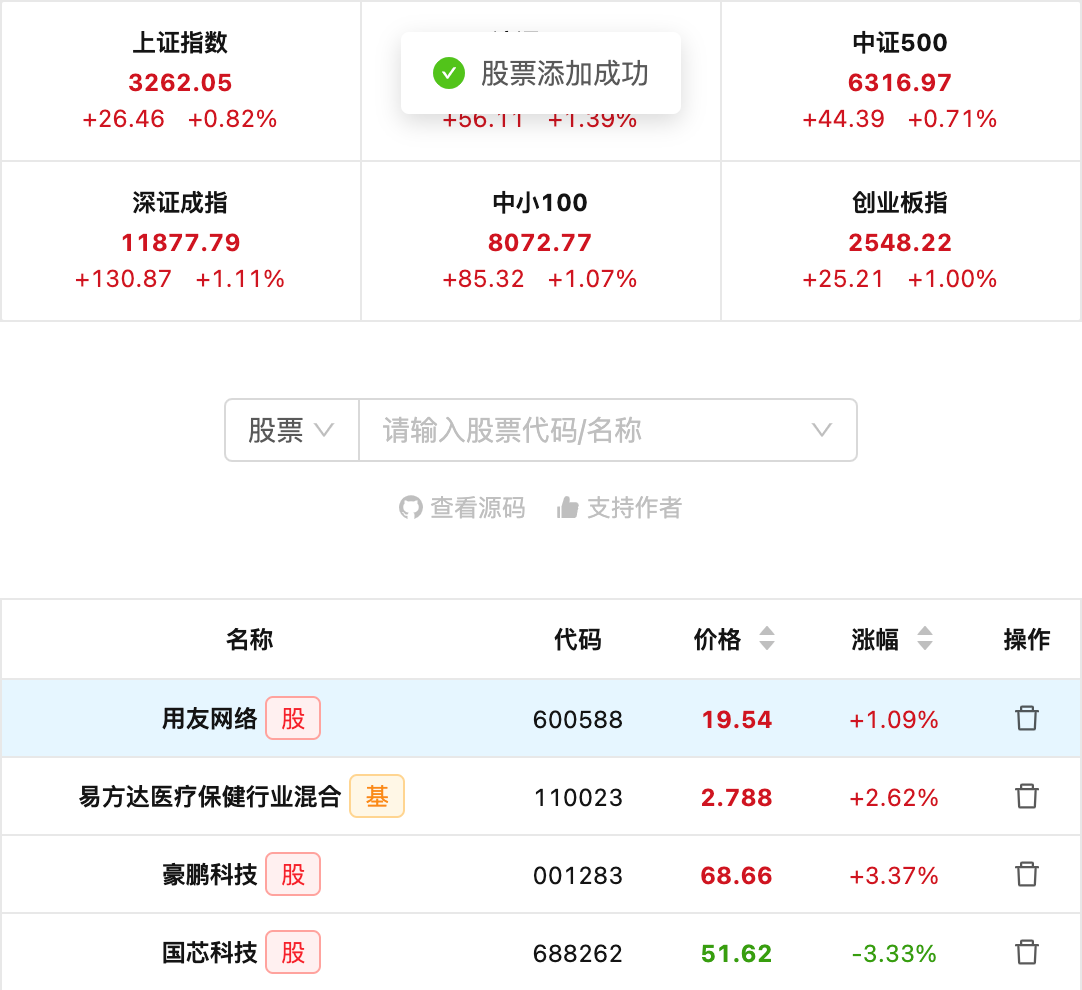Open the 上证指数 index card
The height and width of the screenshot is (990, 1082).
click(181, 81)
